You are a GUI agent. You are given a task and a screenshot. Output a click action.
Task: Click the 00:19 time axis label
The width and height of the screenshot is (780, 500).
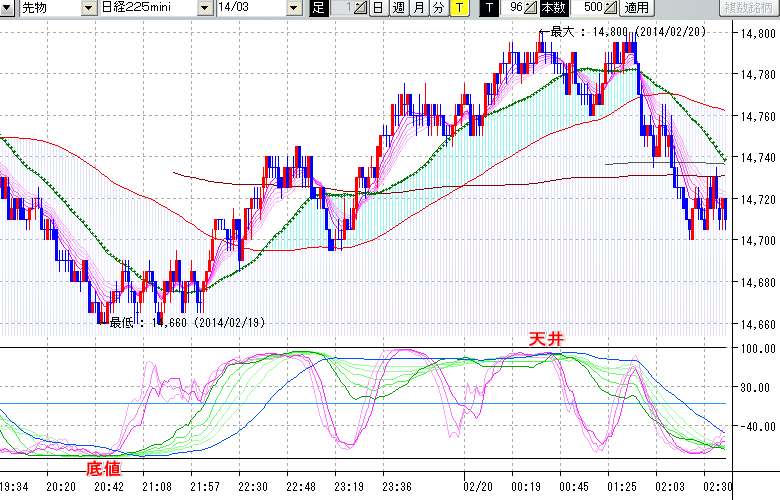tap(526, 487)
